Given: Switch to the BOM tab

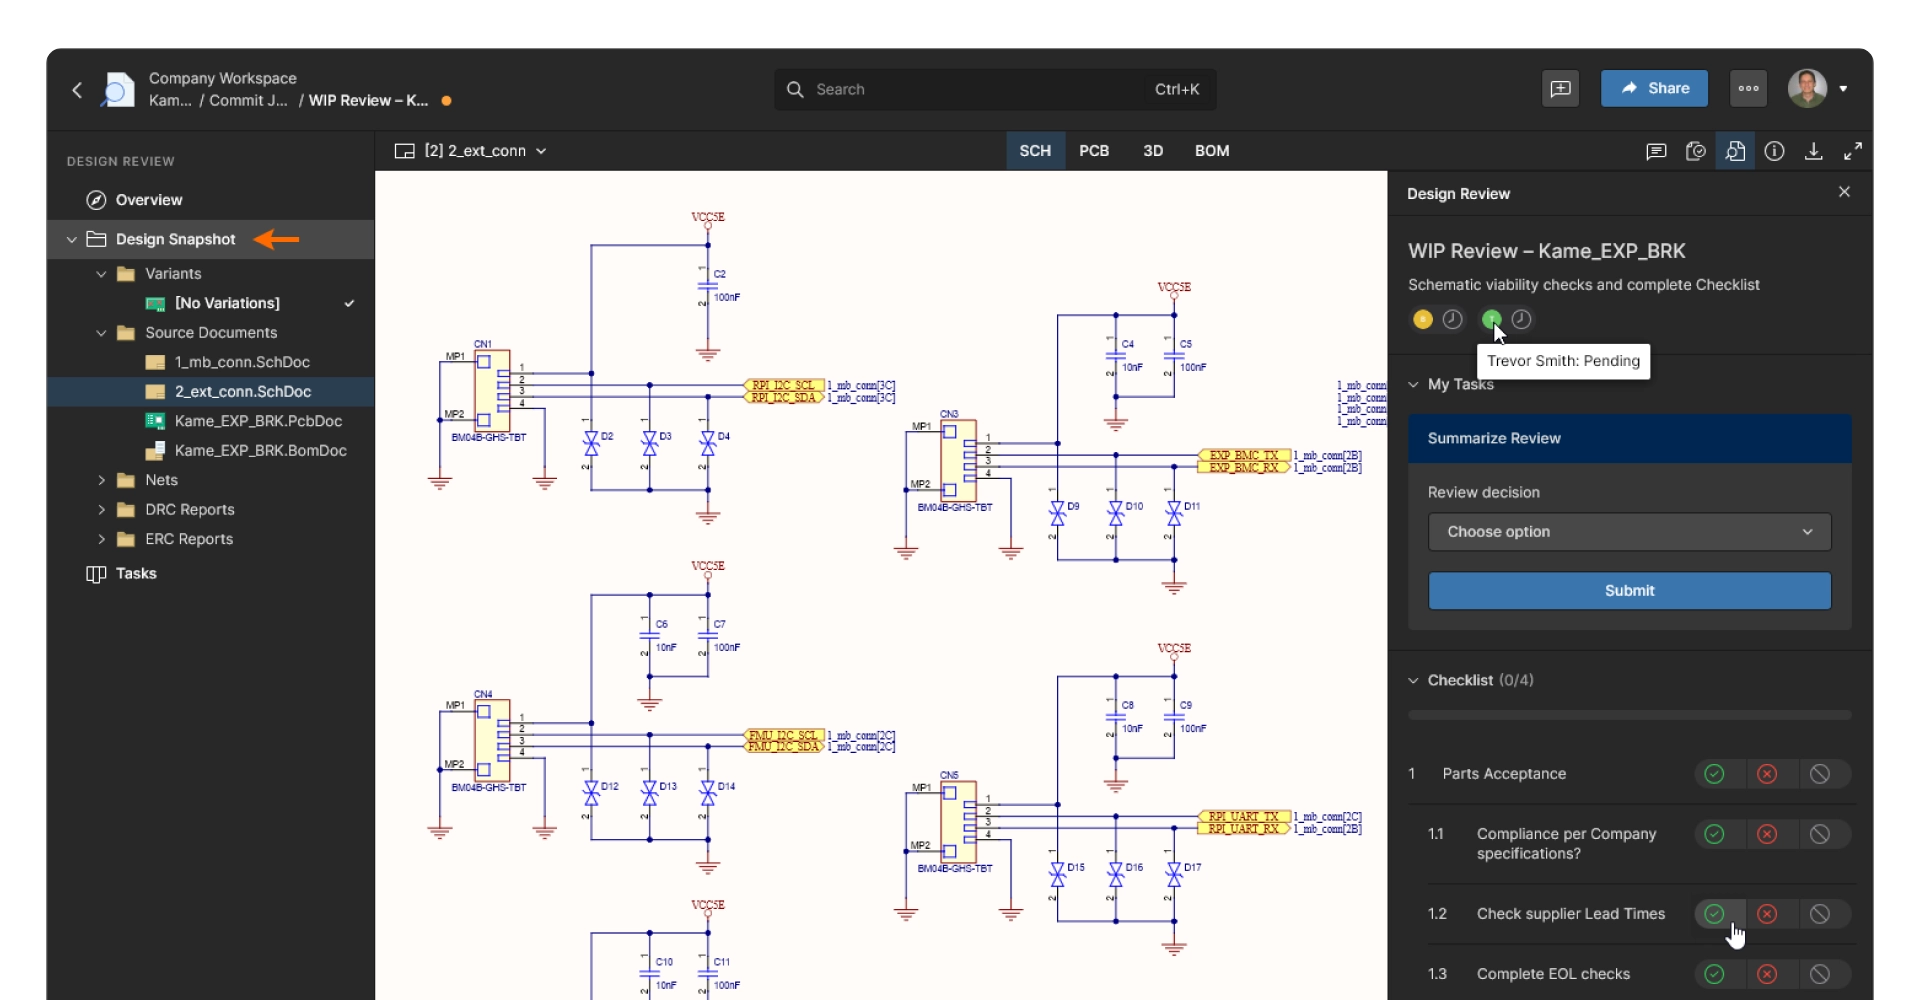Looking at the screenshot, I should pos(1212,151).
